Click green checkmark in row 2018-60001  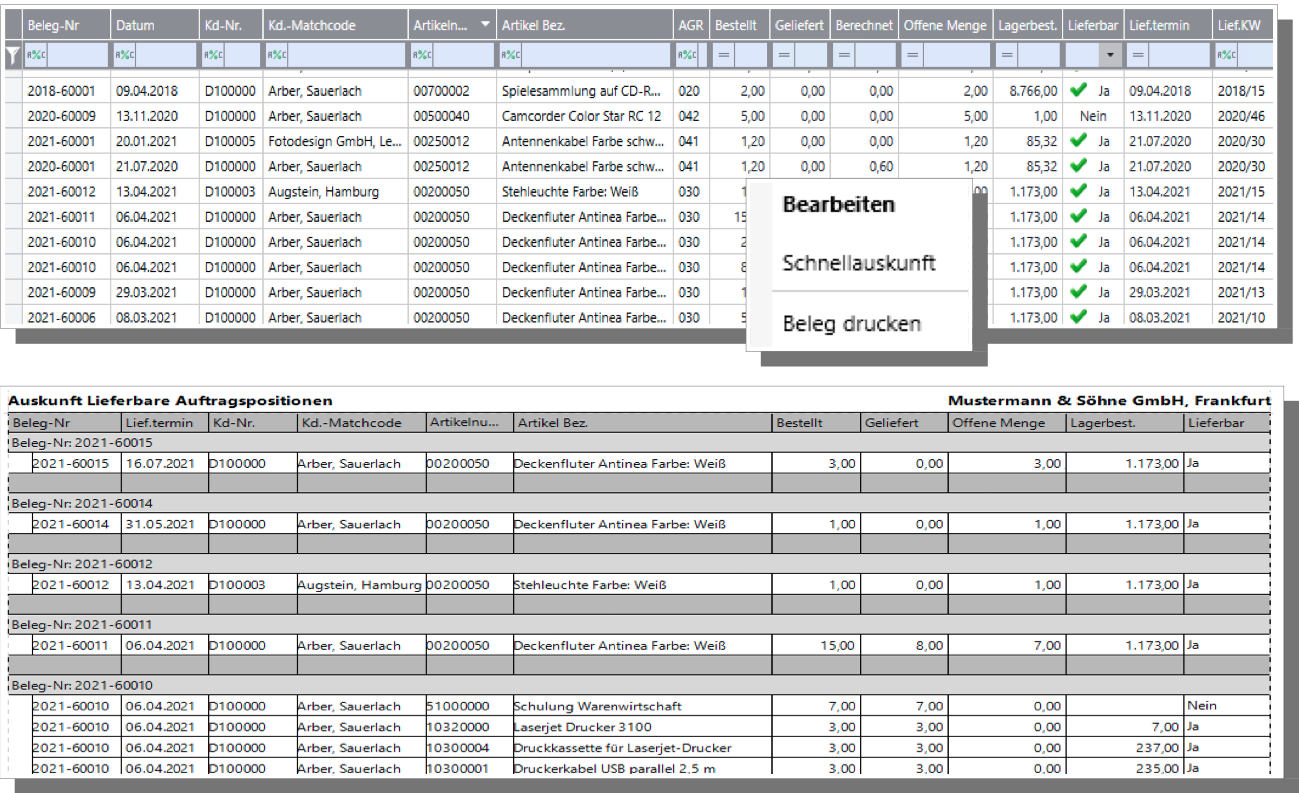point(1078,90)
